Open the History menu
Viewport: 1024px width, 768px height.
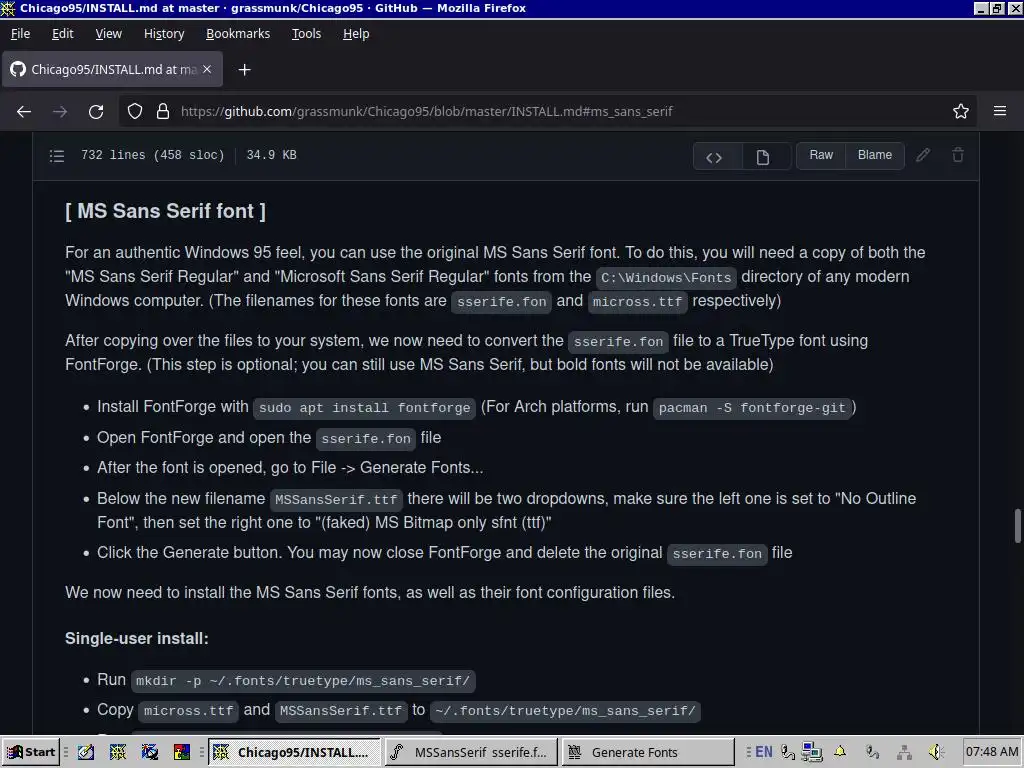[164, 33]
